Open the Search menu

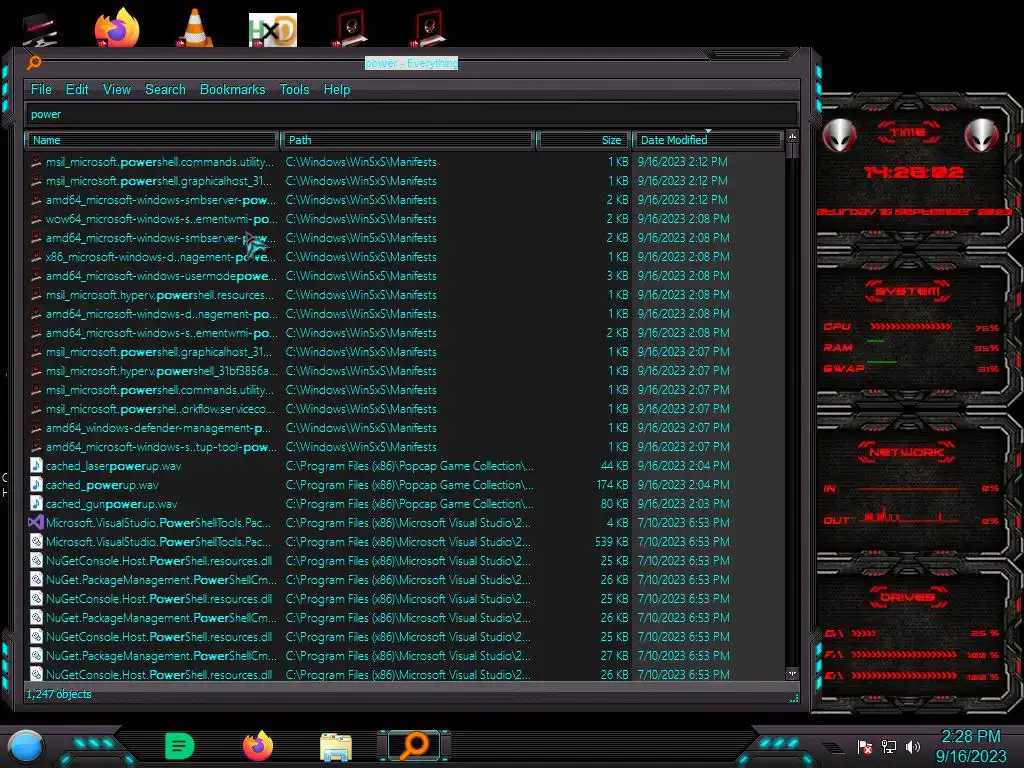[x=165, y=89]
